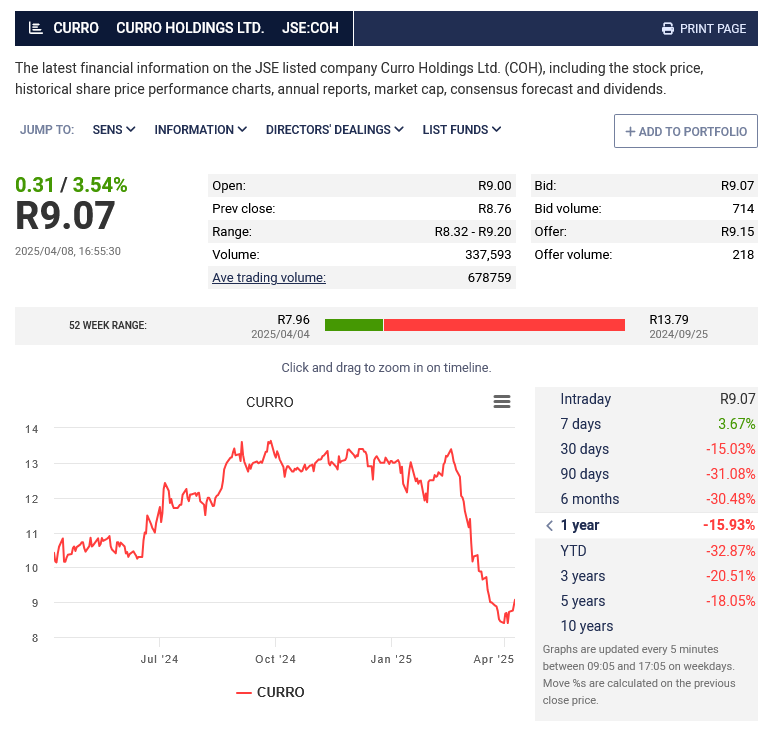Viewport: 769px width, 734px height.
Task: Expand the SENS jump menu
Action: point(114,129)
